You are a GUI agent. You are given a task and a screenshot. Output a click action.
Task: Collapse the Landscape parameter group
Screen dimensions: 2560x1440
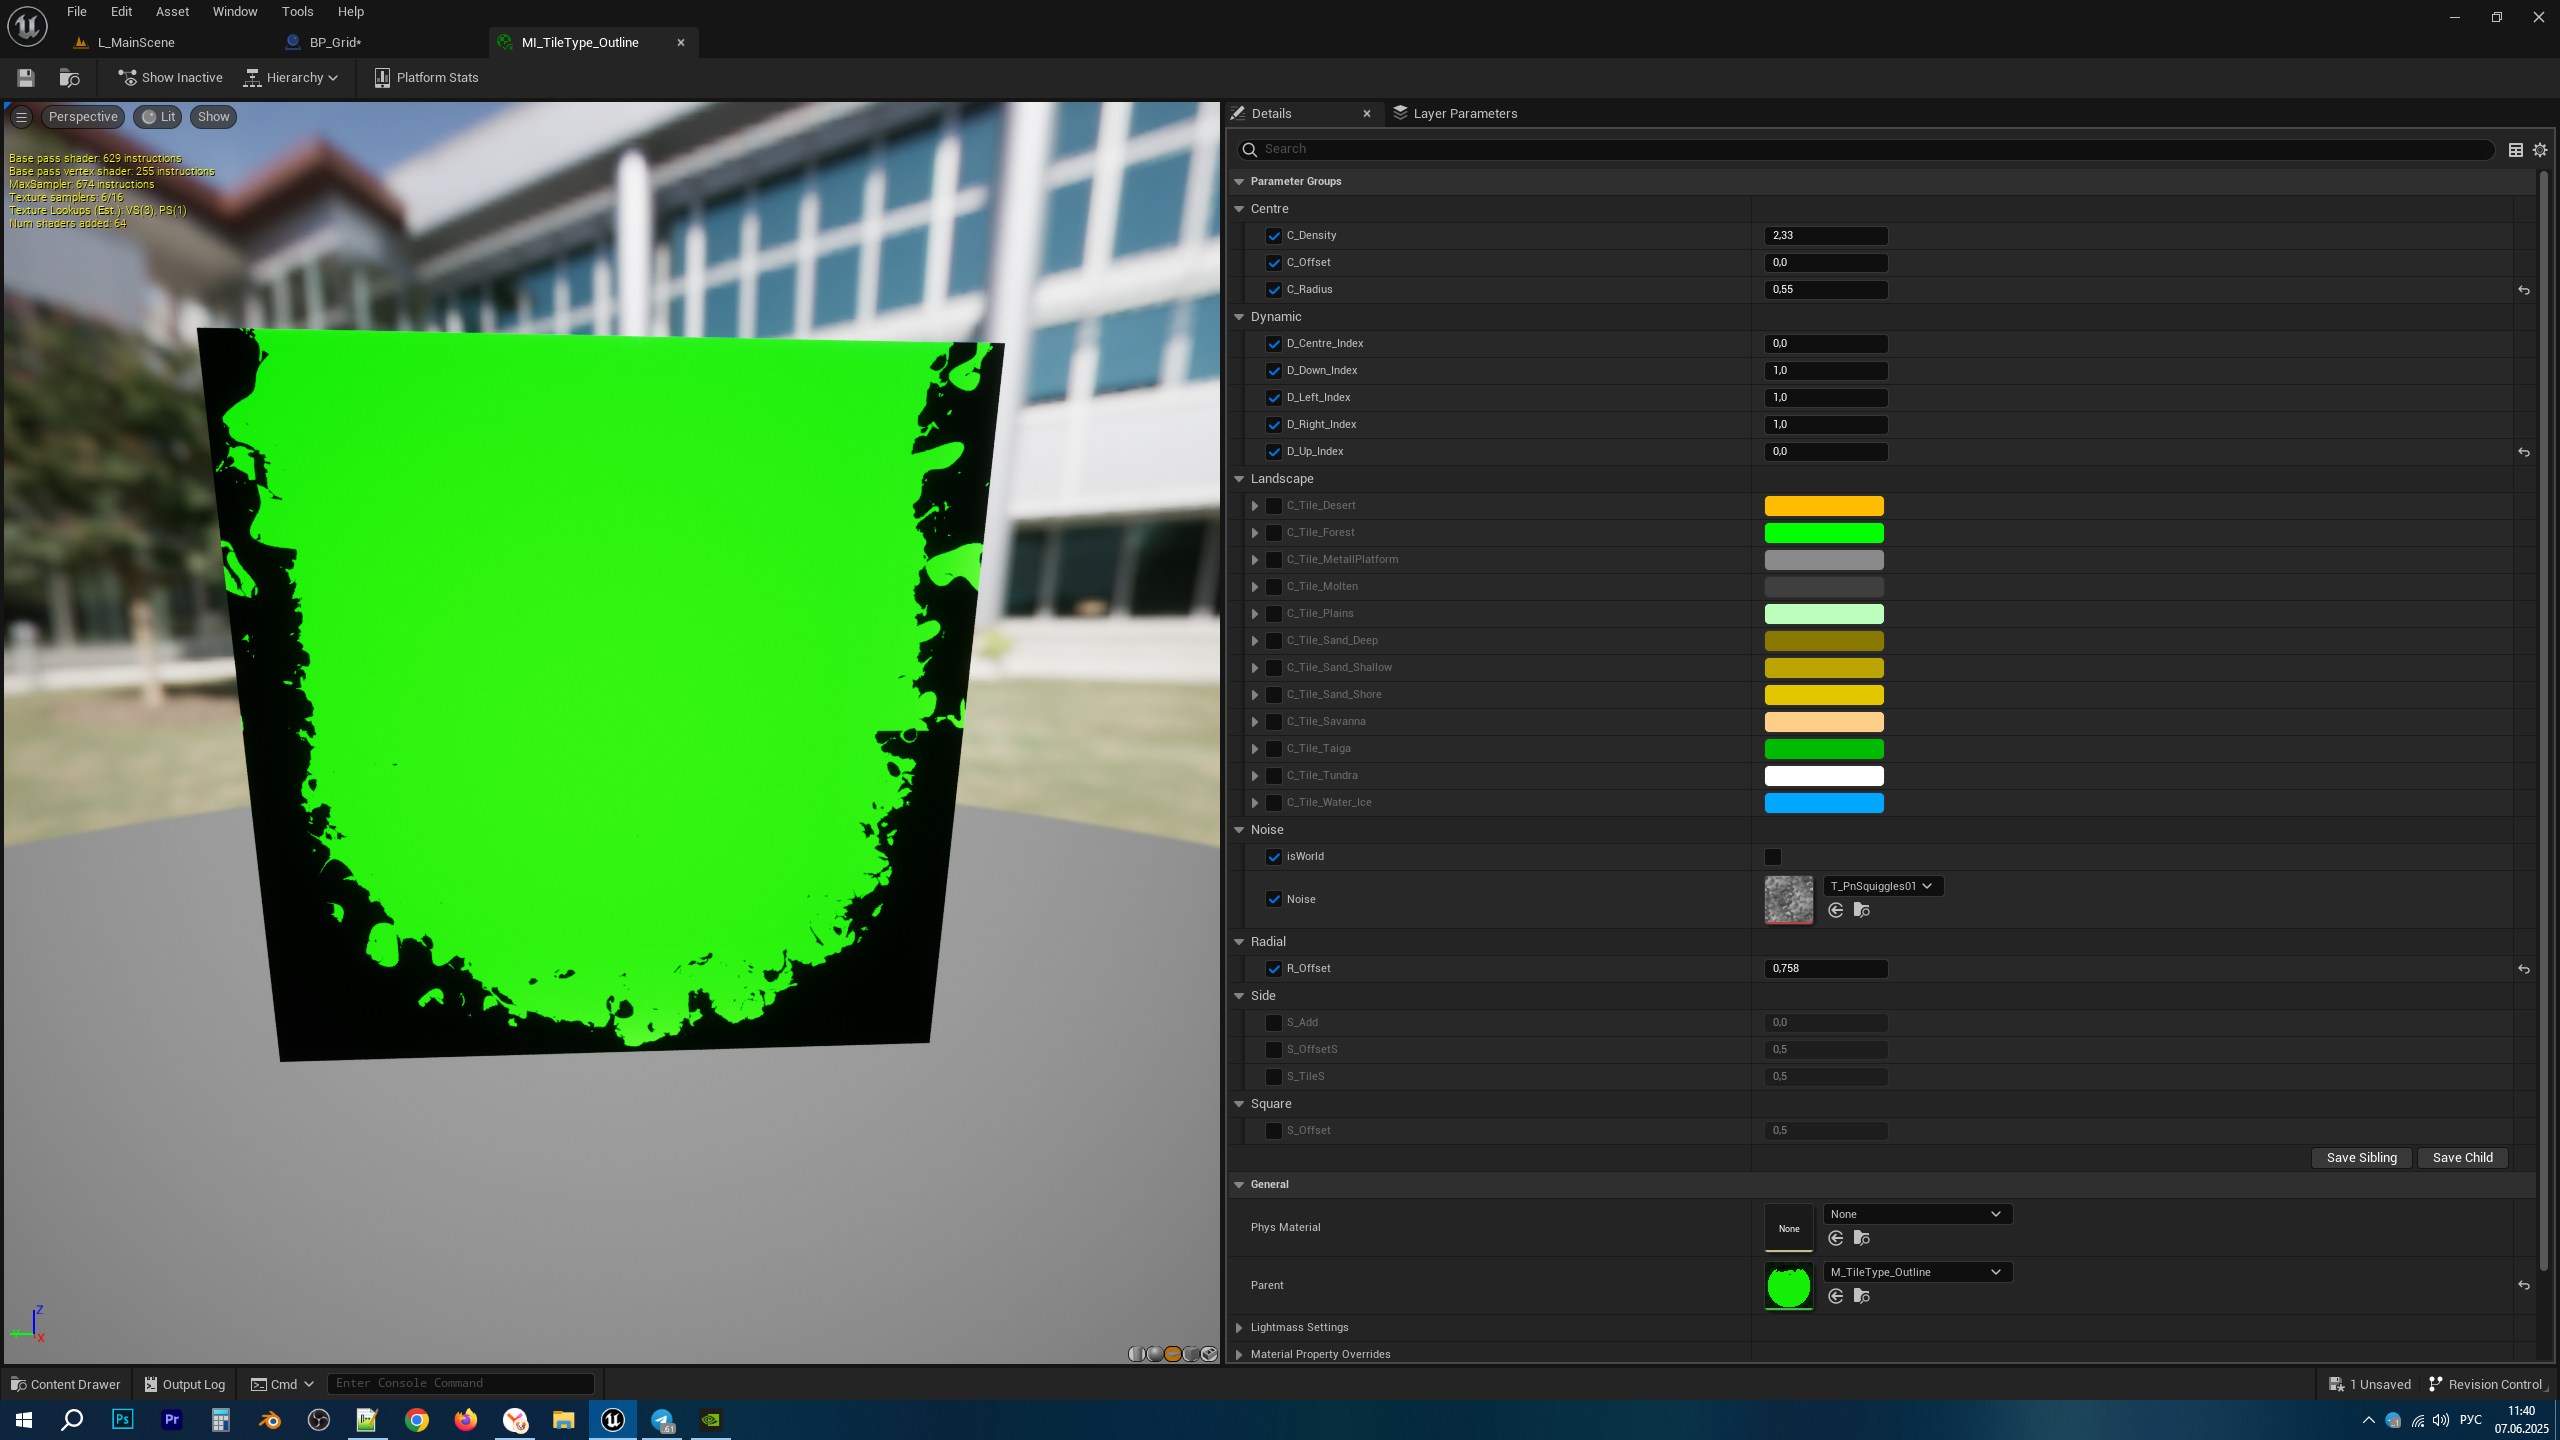click(1239, 479)
